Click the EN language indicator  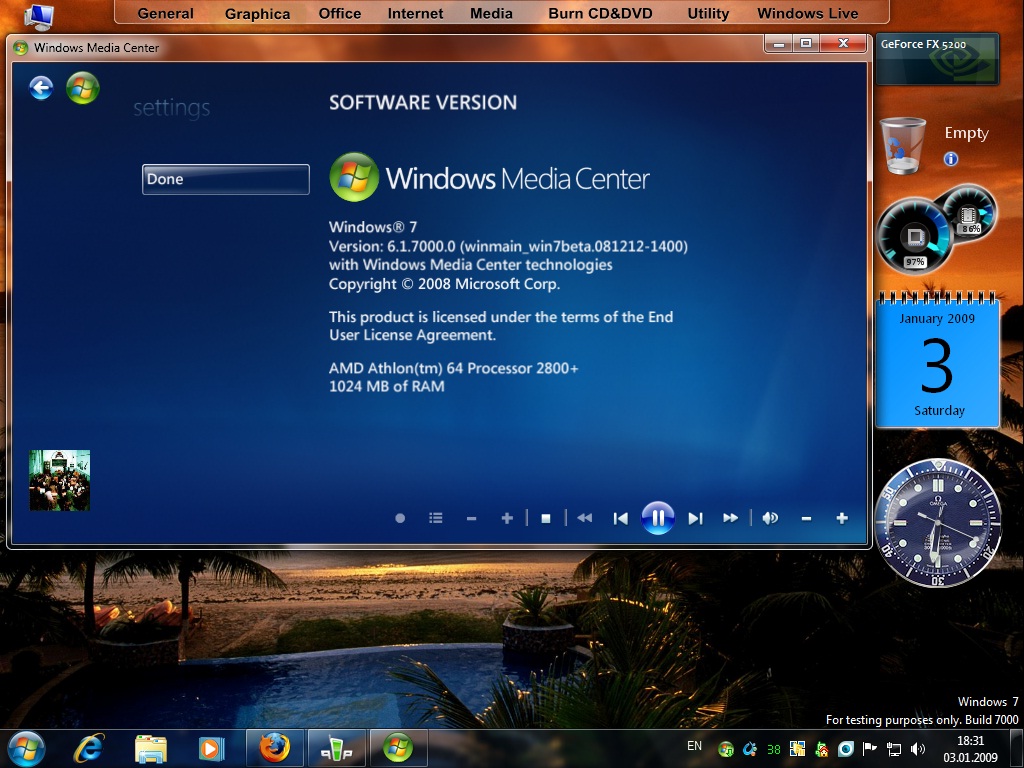694,746
